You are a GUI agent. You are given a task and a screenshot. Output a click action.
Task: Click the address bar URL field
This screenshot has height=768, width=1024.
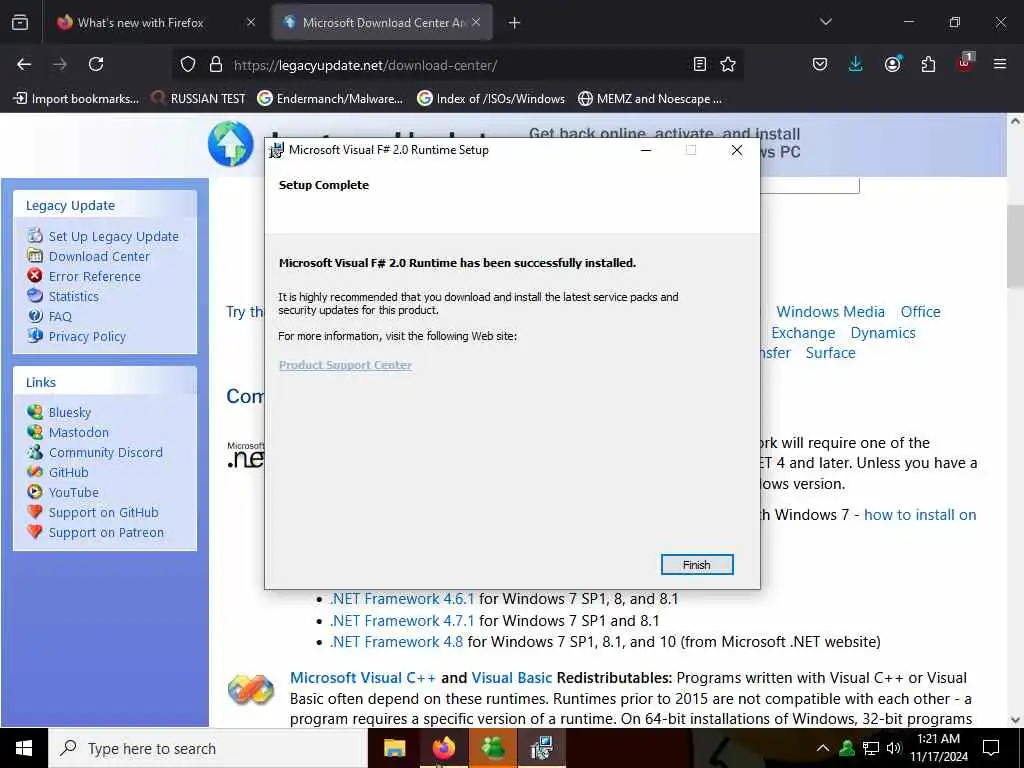[x=457, y=65]
